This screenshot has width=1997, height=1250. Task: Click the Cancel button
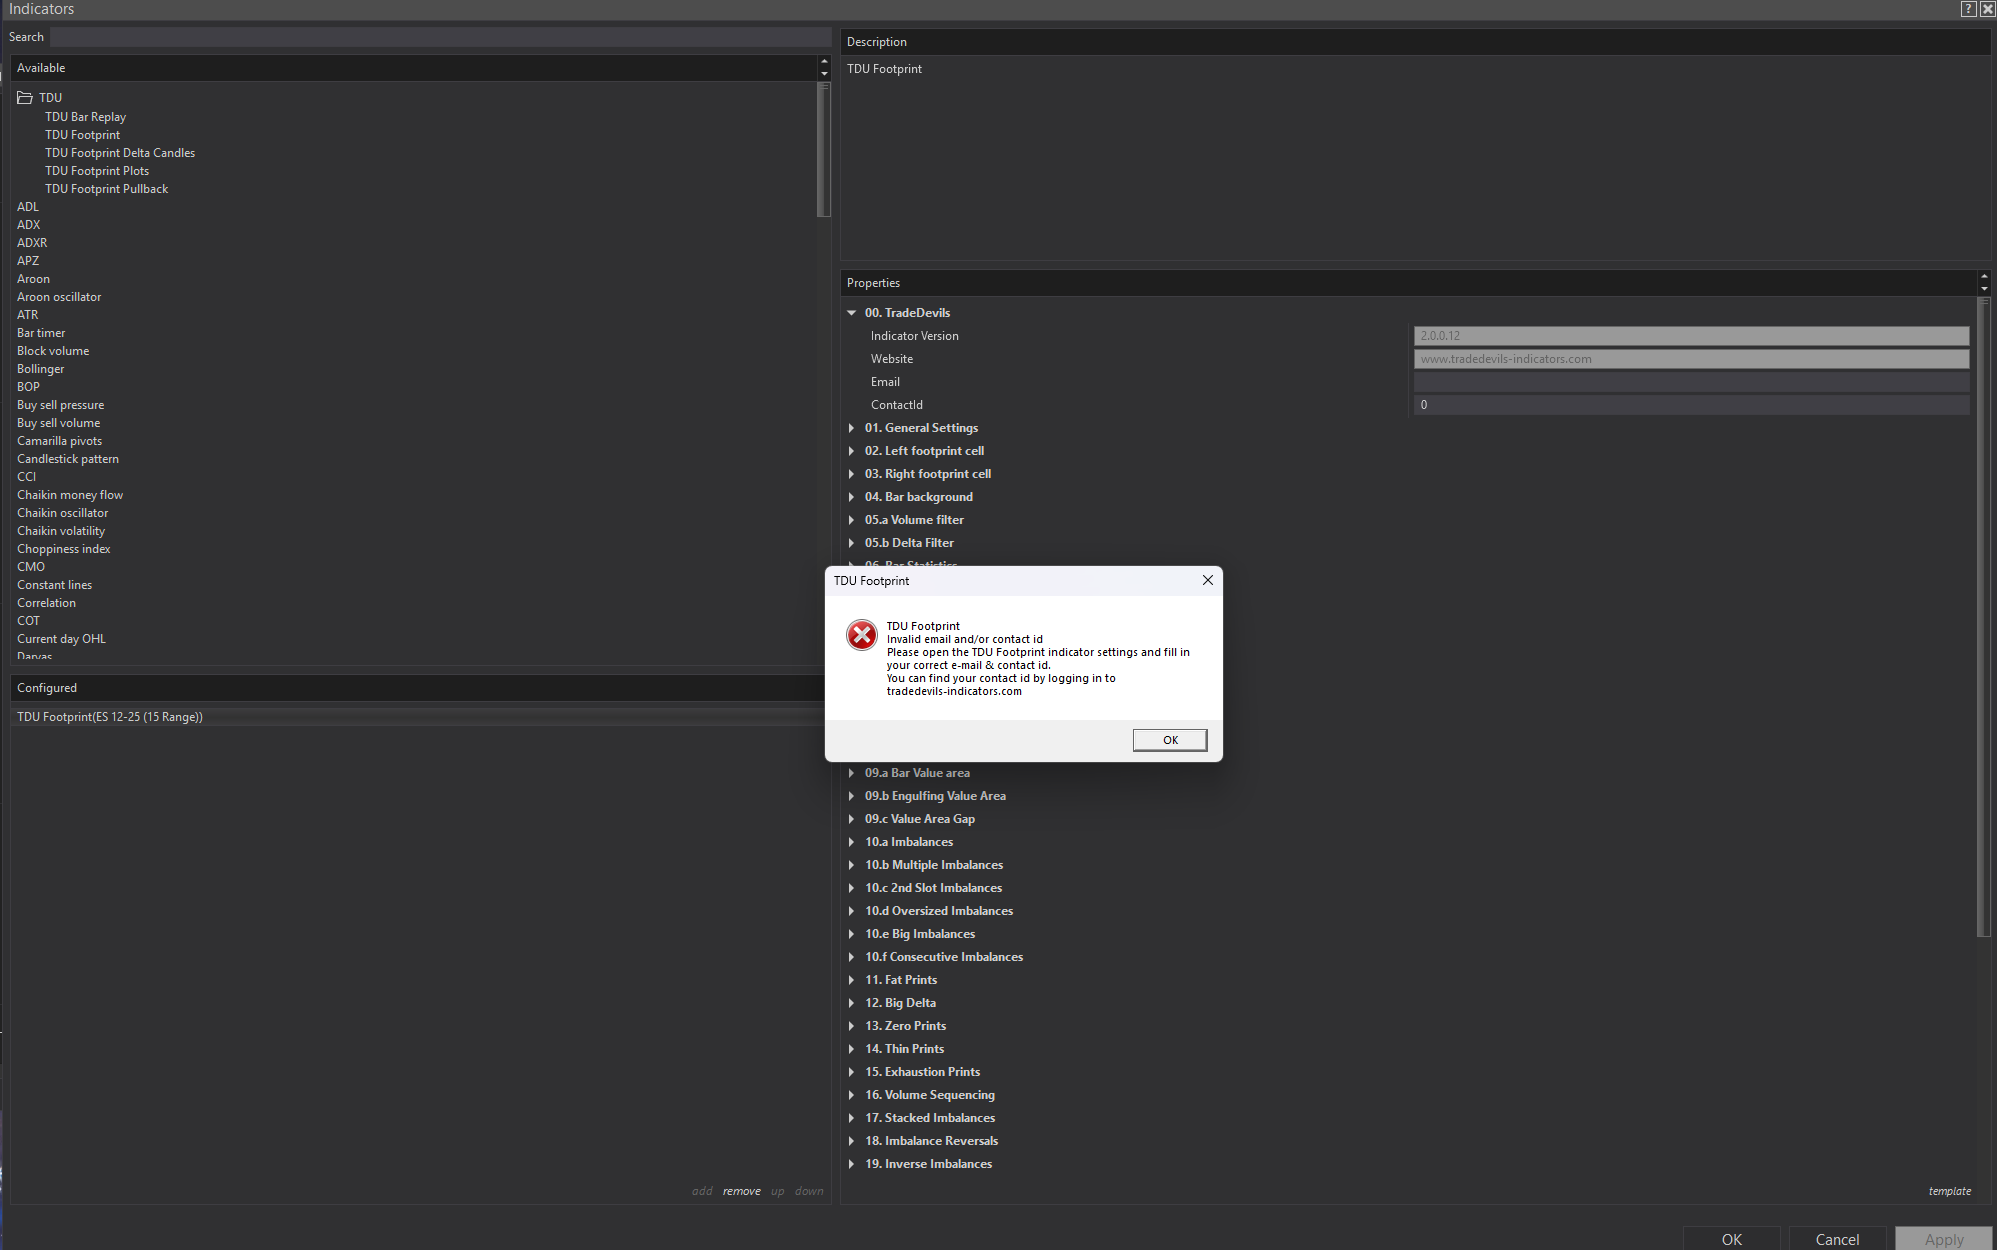1837,1239
